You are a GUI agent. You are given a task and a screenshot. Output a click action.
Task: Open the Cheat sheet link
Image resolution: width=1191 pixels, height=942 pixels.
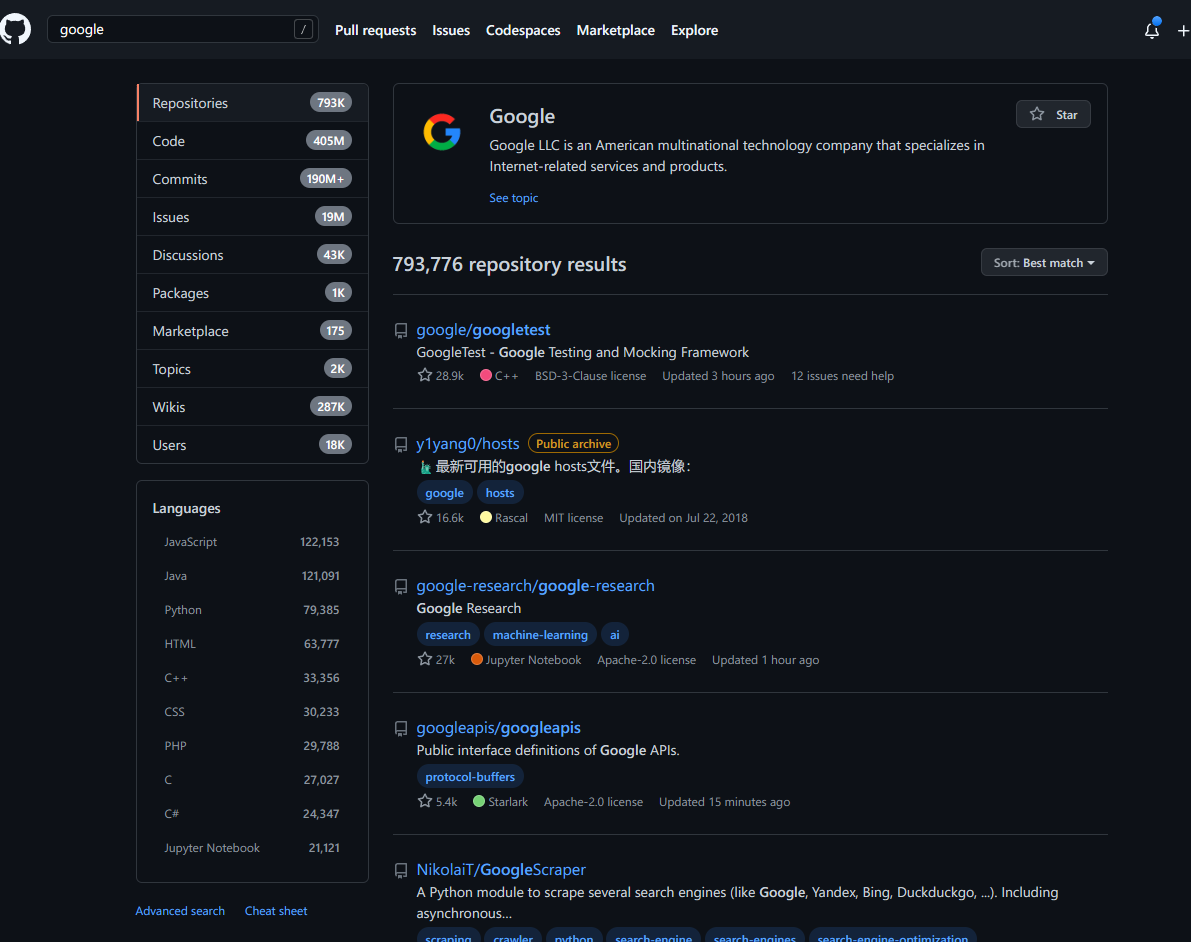click(276, 911)
